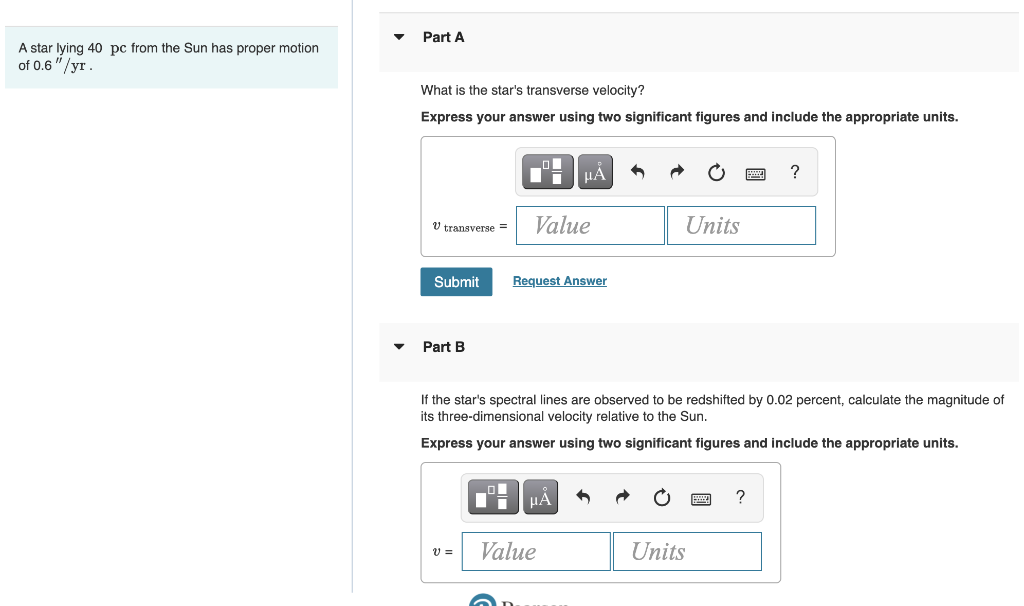The width and height of the screenshot is (1024, 606).
Task: Reset Part B answer field
Action: [662, 498]
